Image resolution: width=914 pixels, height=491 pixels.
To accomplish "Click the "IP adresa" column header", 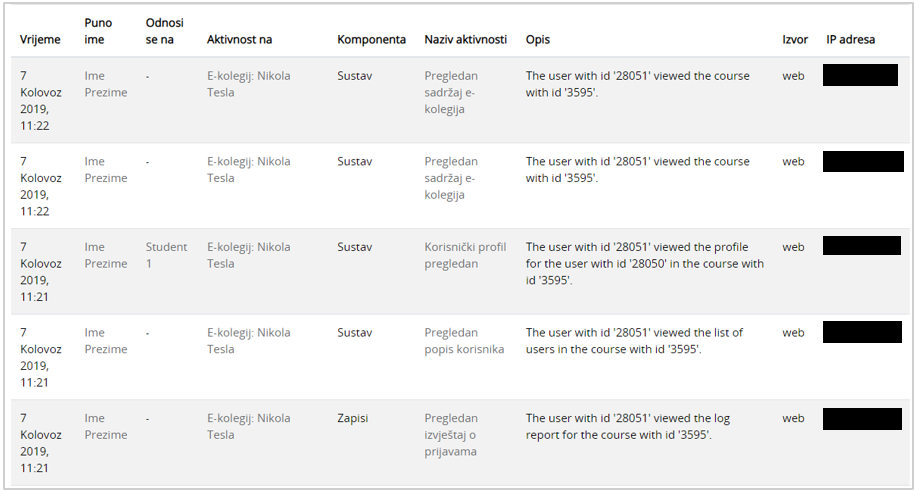I will pos(850,40).
